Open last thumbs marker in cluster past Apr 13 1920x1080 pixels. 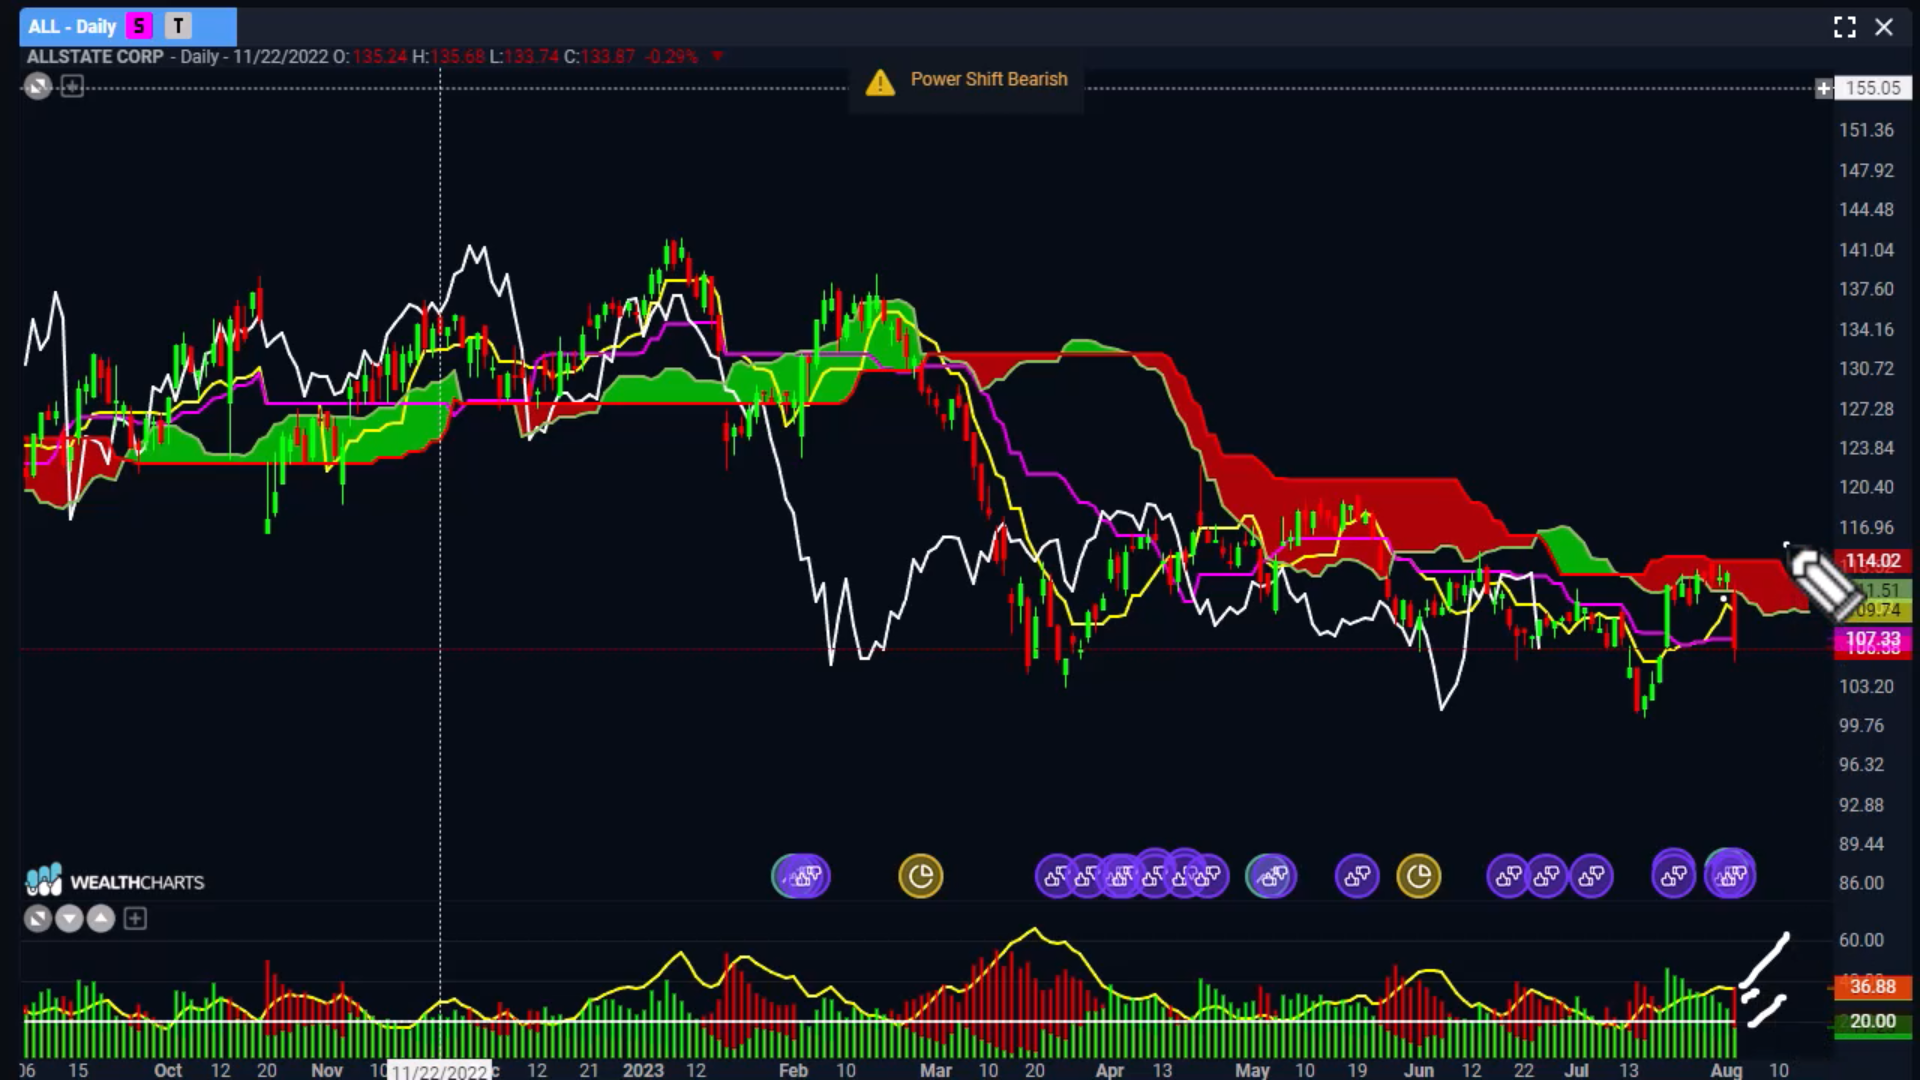[x=1208, y=877]
